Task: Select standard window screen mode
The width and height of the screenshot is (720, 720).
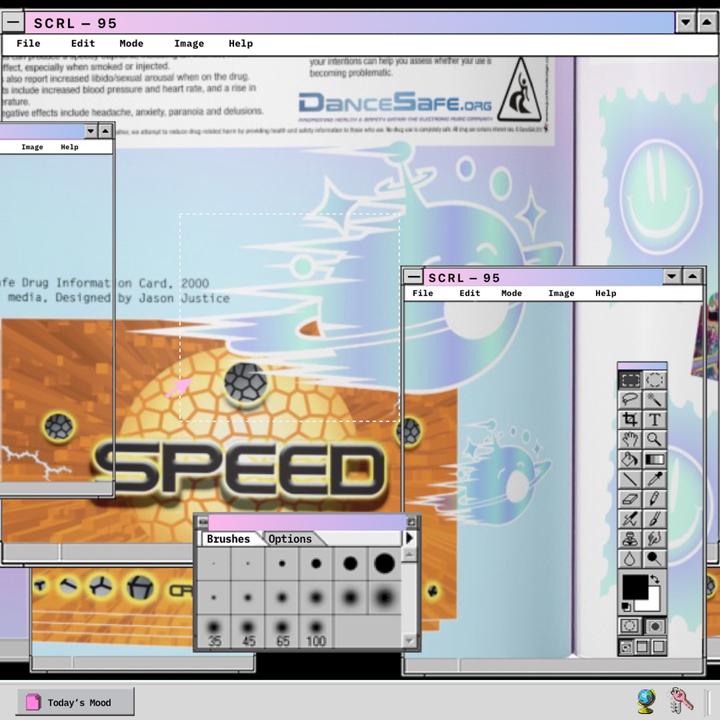Action: click(x=625, y=647)
